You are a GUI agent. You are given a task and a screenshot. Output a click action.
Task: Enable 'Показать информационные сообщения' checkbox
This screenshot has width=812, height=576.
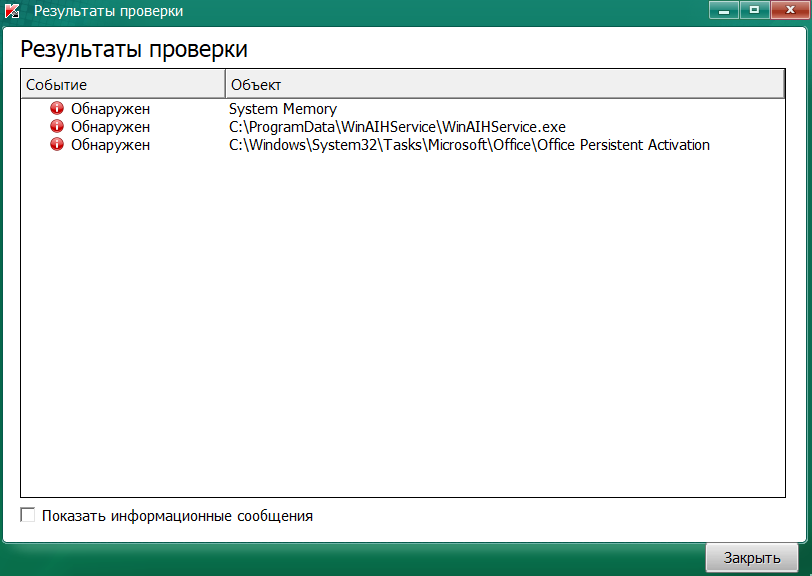(27, 515)
